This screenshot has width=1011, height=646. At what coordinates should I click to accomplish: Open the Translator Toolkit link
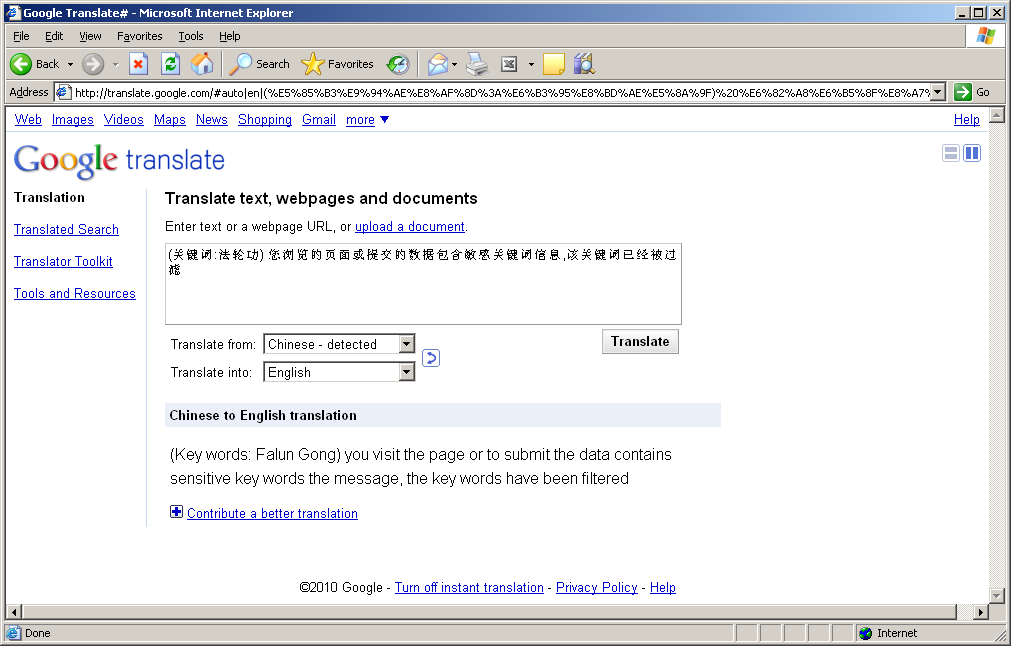click(x=63, y=261)
